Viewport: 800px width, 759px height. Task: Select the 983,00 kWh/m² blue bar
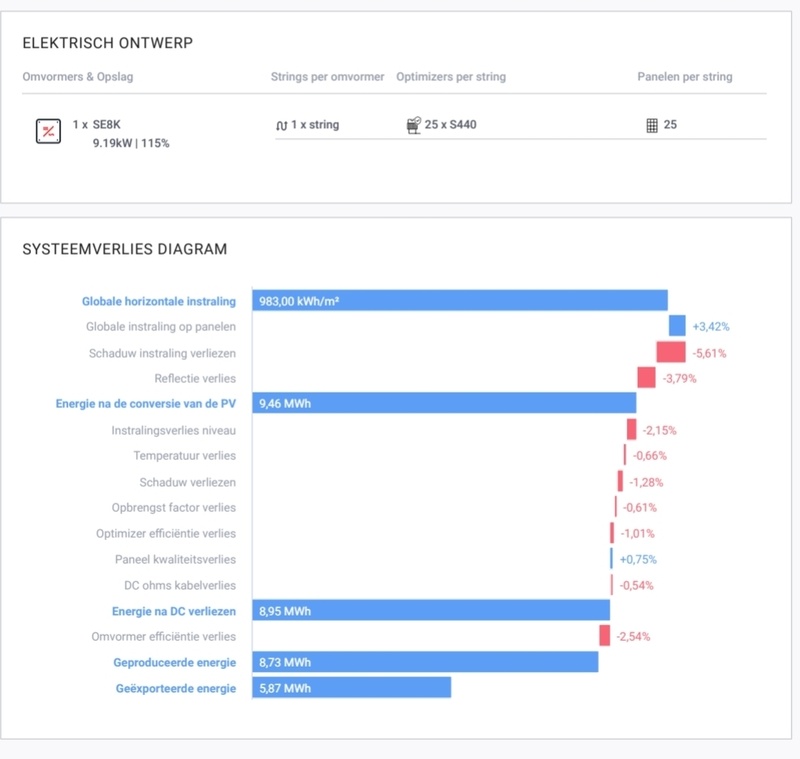tap(459, 300)
